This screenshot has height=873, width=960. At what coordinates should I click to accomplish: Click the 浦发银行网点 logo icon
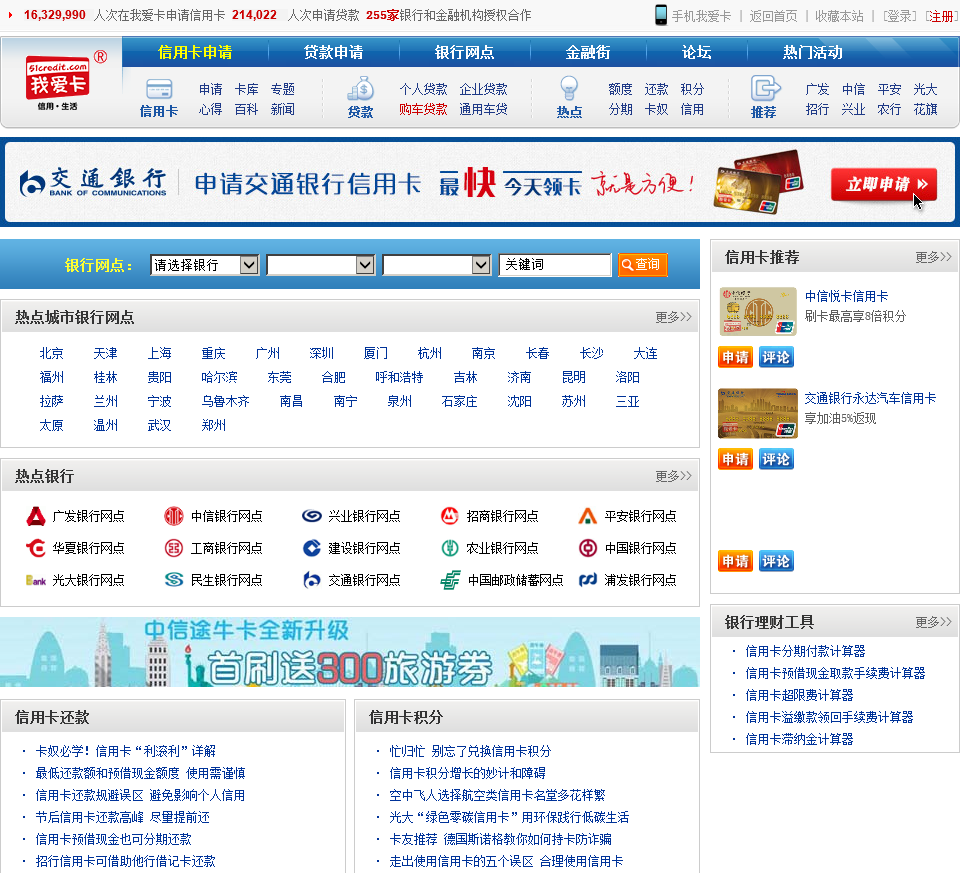(x=588, y=580)
